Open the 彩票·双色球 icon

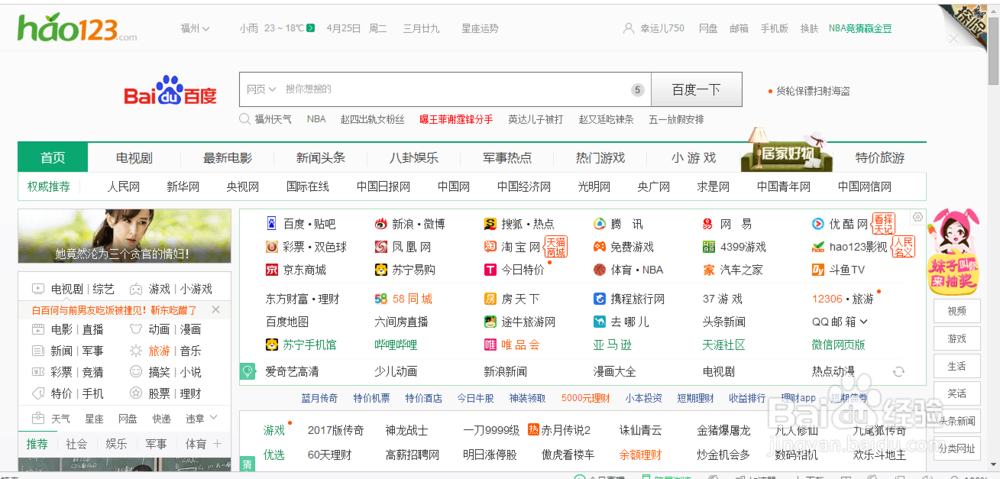pos(272,247)
